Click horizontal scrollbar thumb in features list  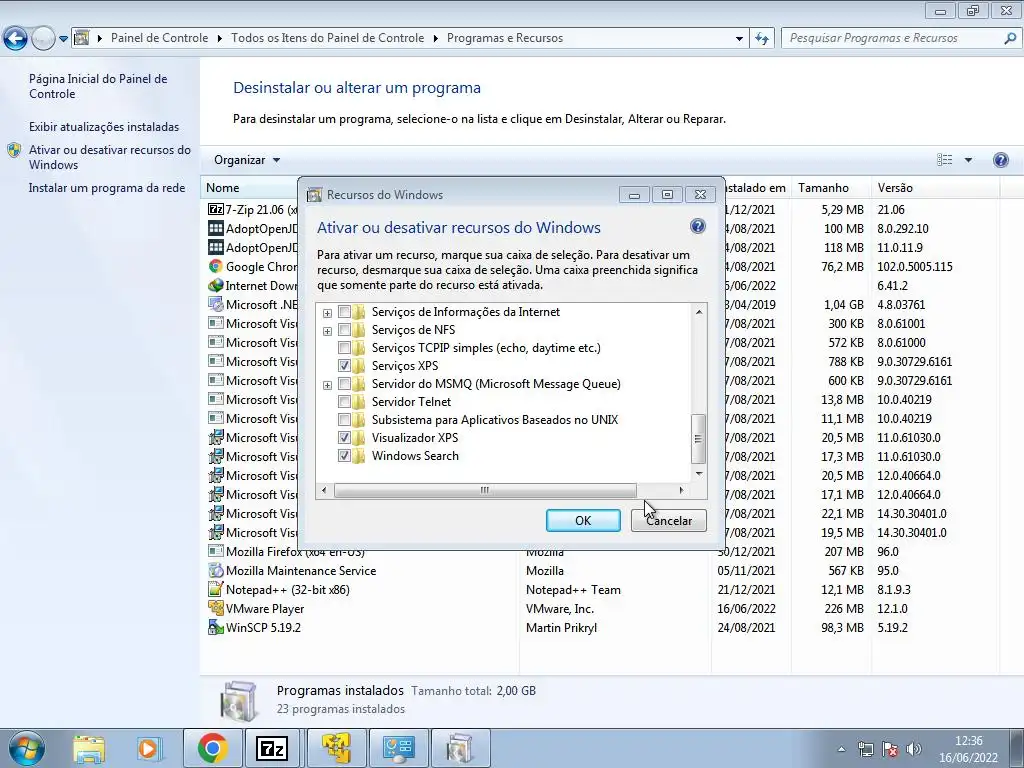485,490
